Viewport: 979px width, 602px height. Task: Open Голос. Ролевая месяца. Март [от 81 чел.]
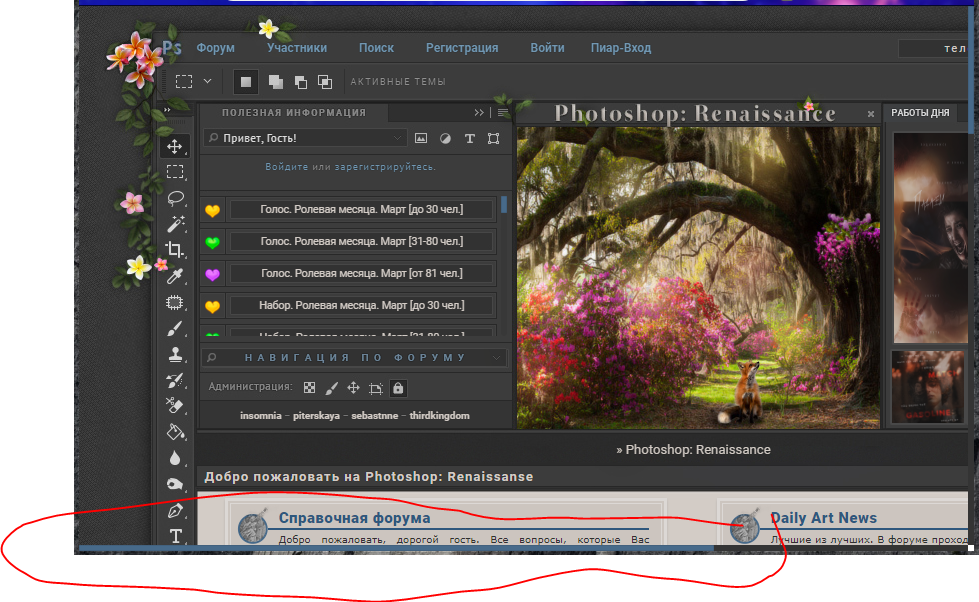click(x=362, y=273)
